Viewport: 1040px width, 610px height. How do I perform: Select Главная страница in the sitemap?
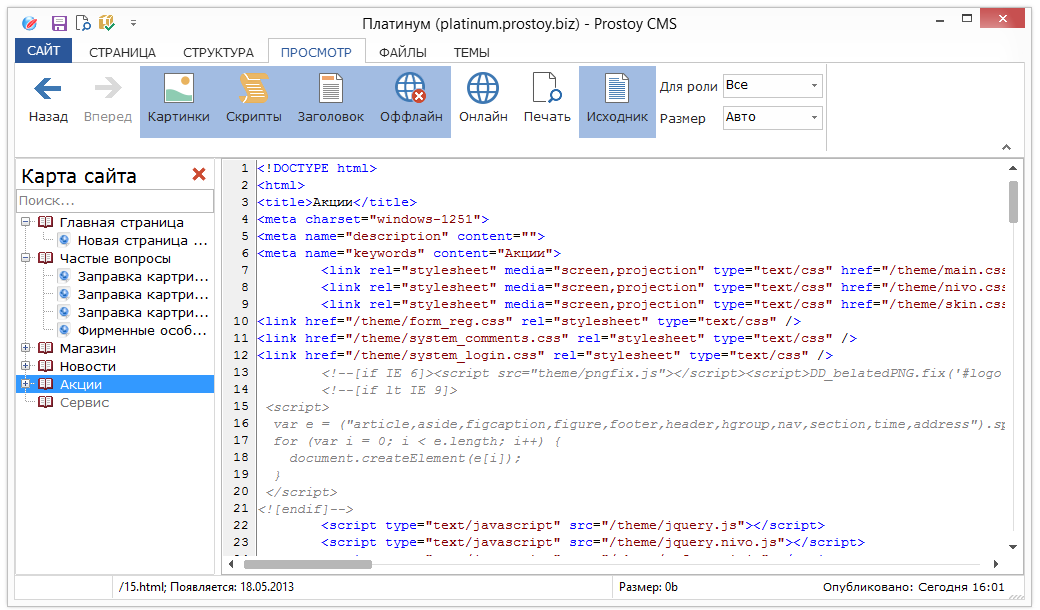click(x=121, y=223)
